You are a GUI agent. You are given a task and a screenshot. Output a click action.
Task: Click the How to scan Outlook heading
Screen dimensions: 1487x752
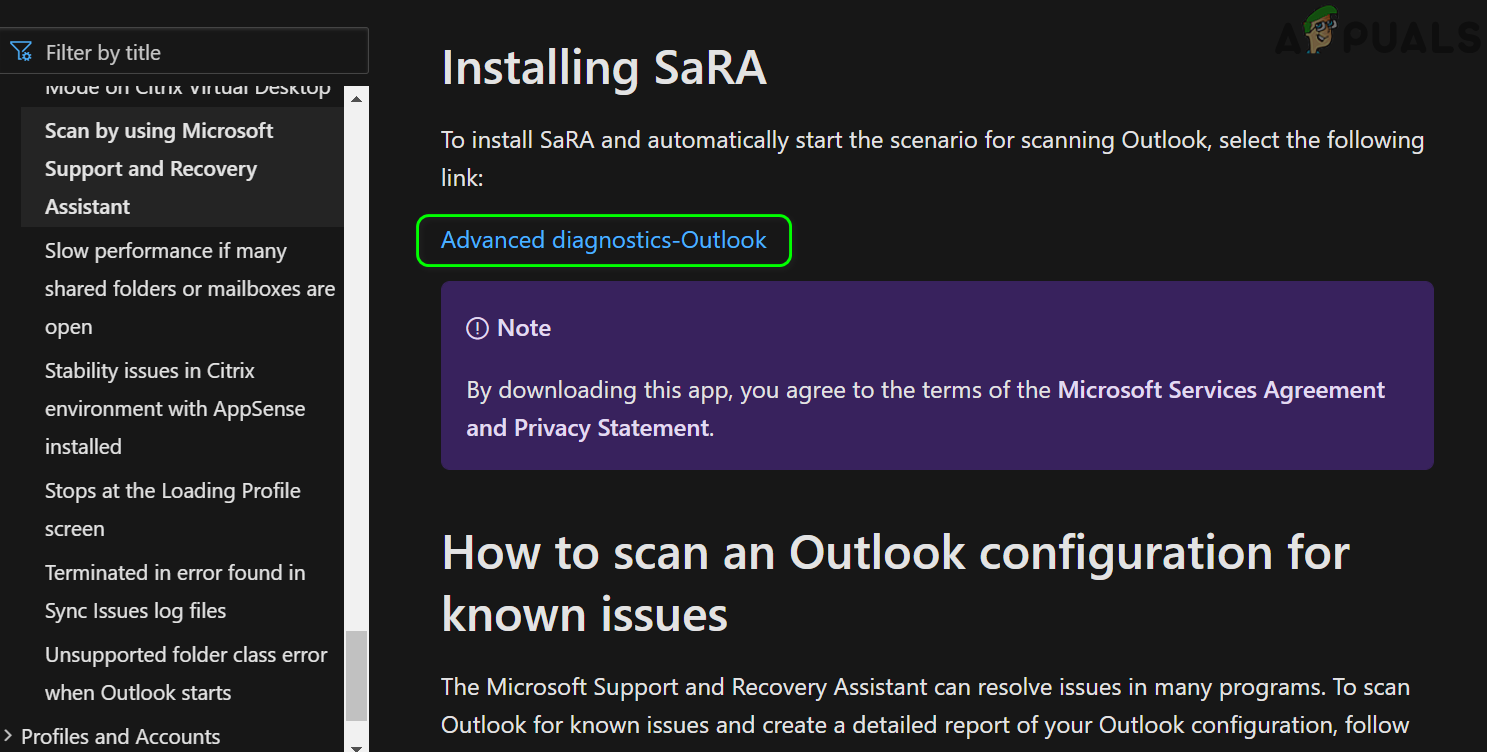pos(895,582)
